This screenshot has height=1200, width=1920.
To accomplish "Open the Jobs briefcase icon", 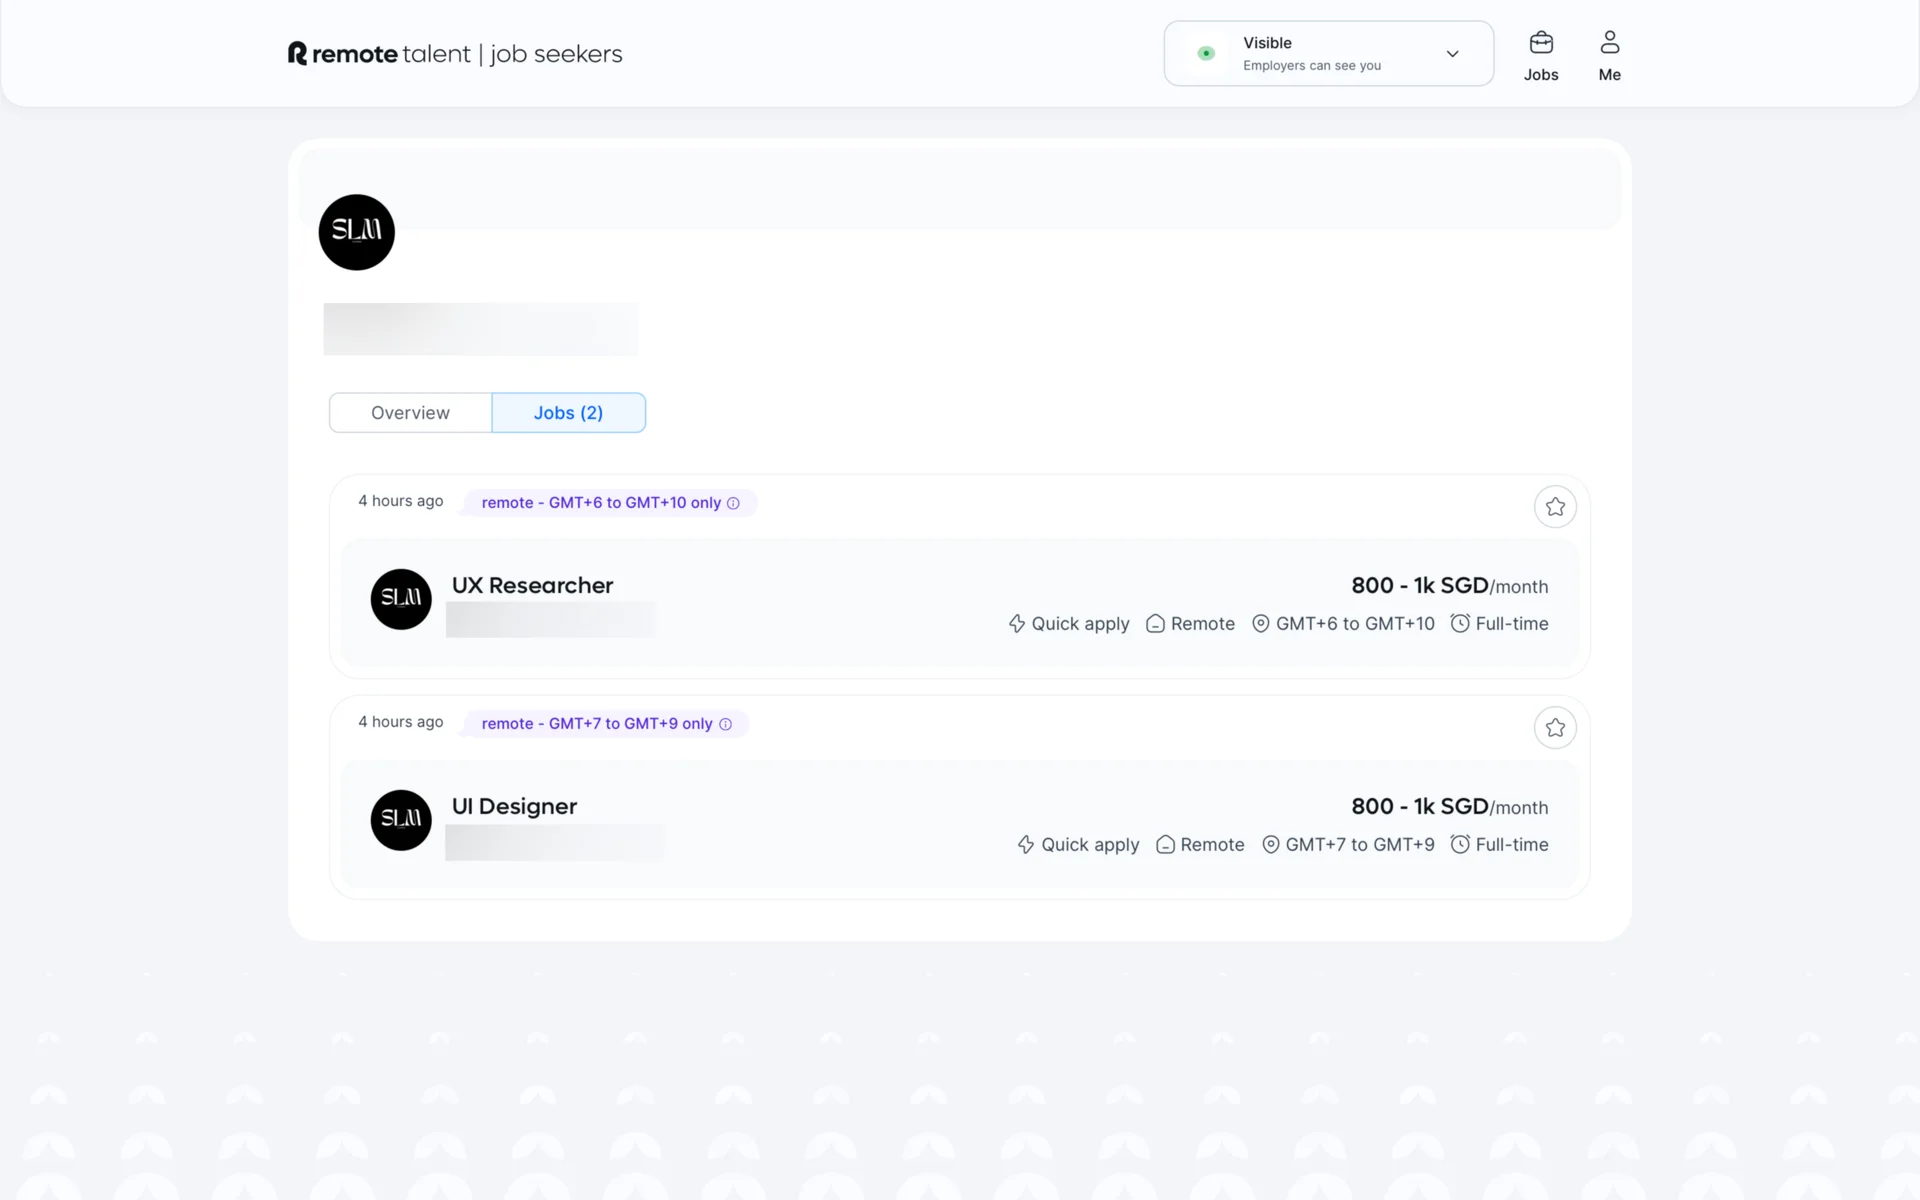I will coord(1541,43).
